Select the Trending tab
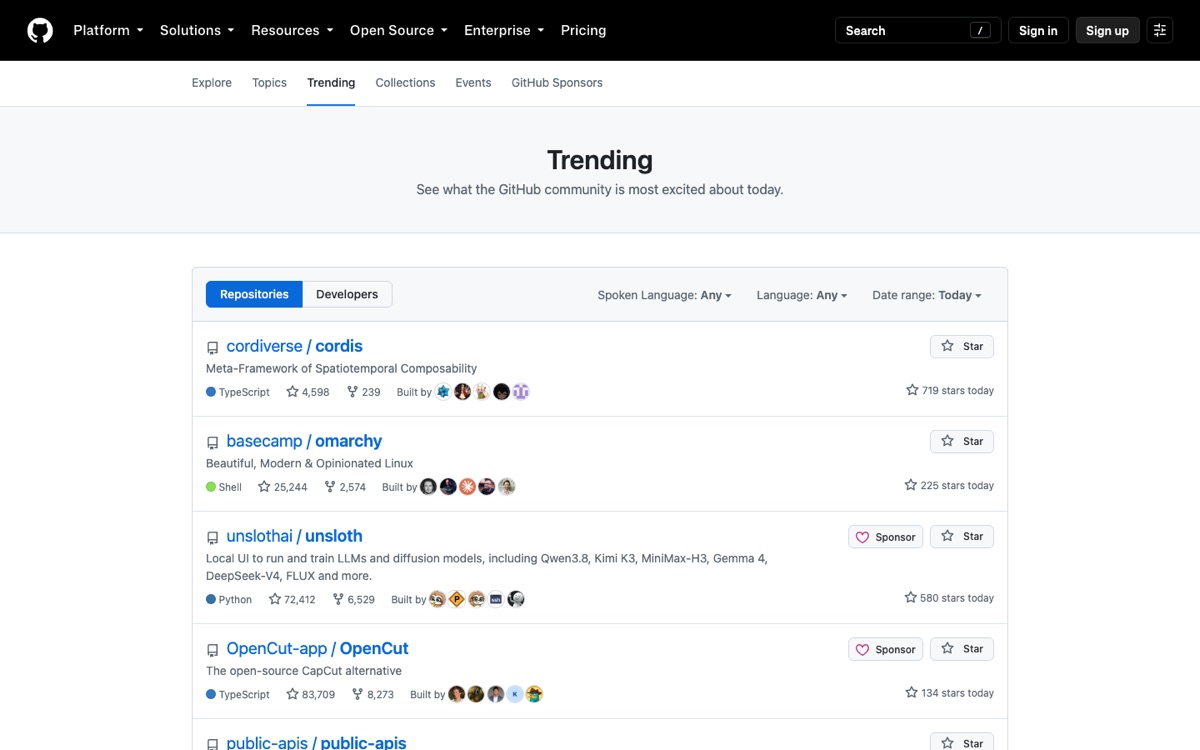The height and width of the screenshot is (750, 1200). click(331, 83)
